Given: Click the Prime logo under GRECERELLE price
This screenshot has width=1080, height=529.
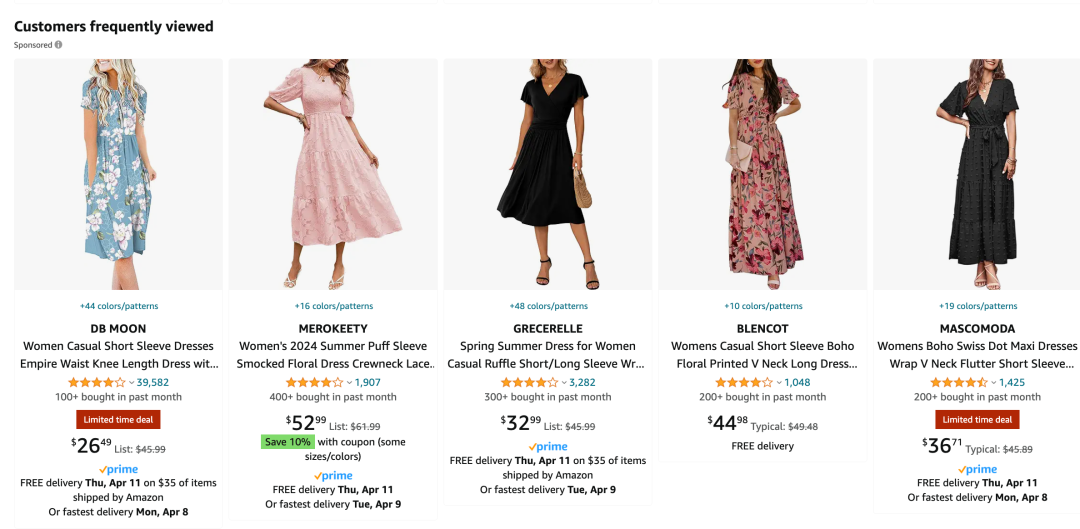Looking at the screenshot, I should coord(547,447).
